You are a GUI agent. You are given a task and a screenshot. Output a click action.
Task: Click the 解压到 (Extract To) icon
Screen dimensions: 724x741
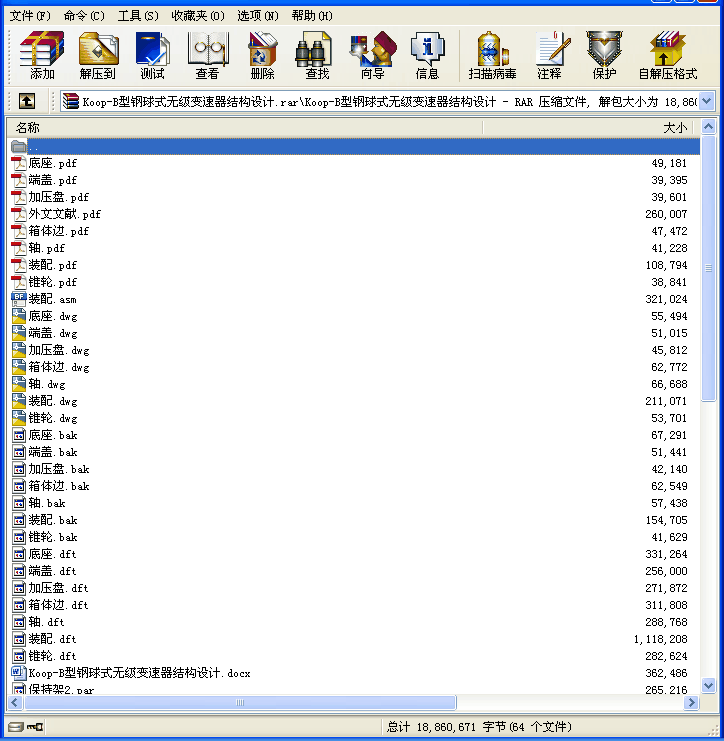coord(97,55)
